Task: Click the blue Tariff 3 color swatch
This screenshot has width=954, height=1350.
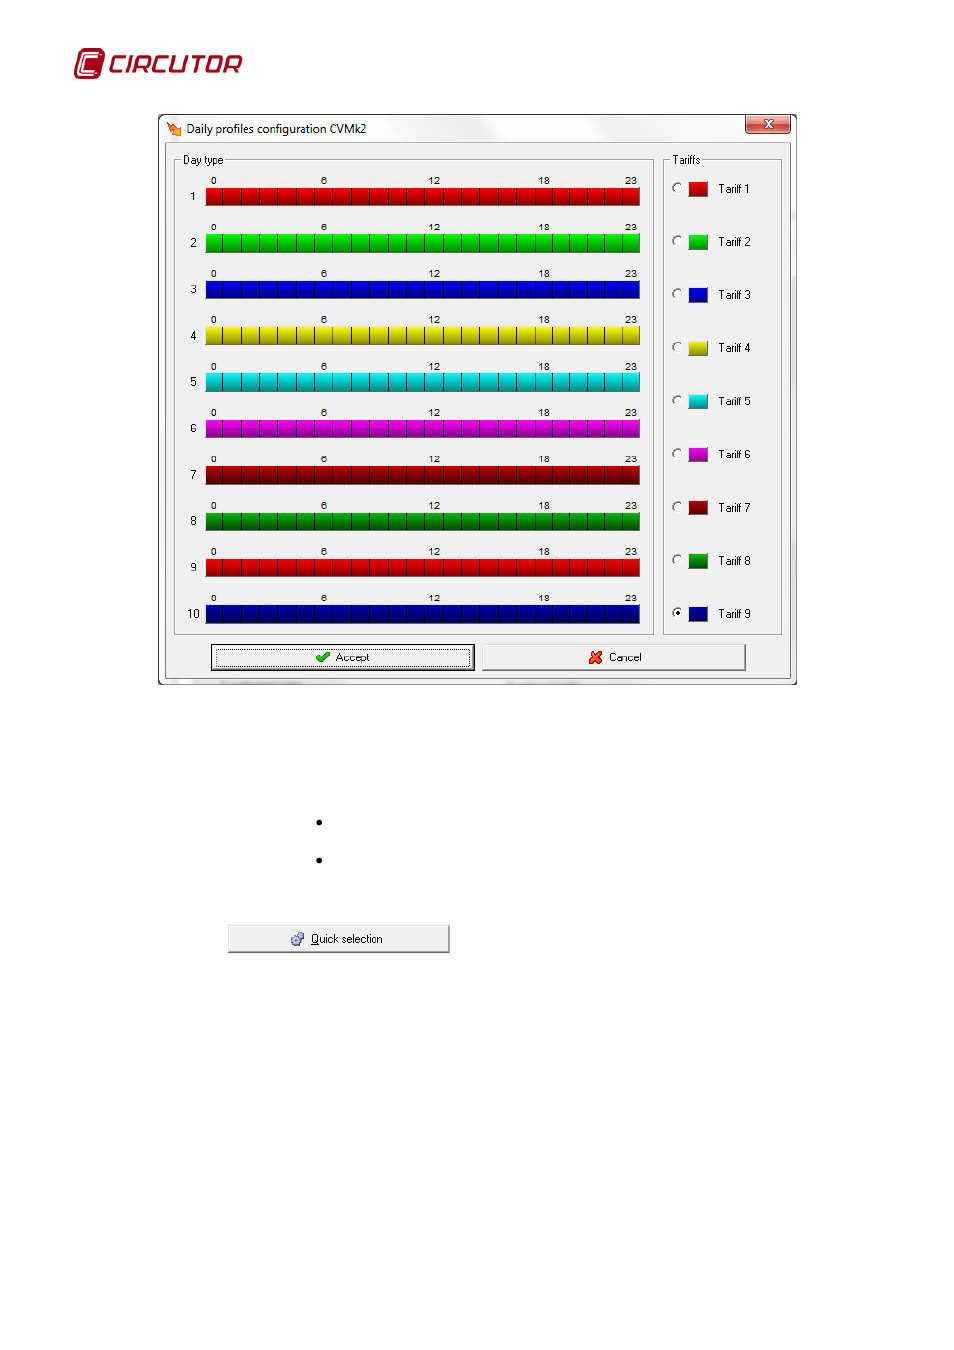Action: [698, 295]
